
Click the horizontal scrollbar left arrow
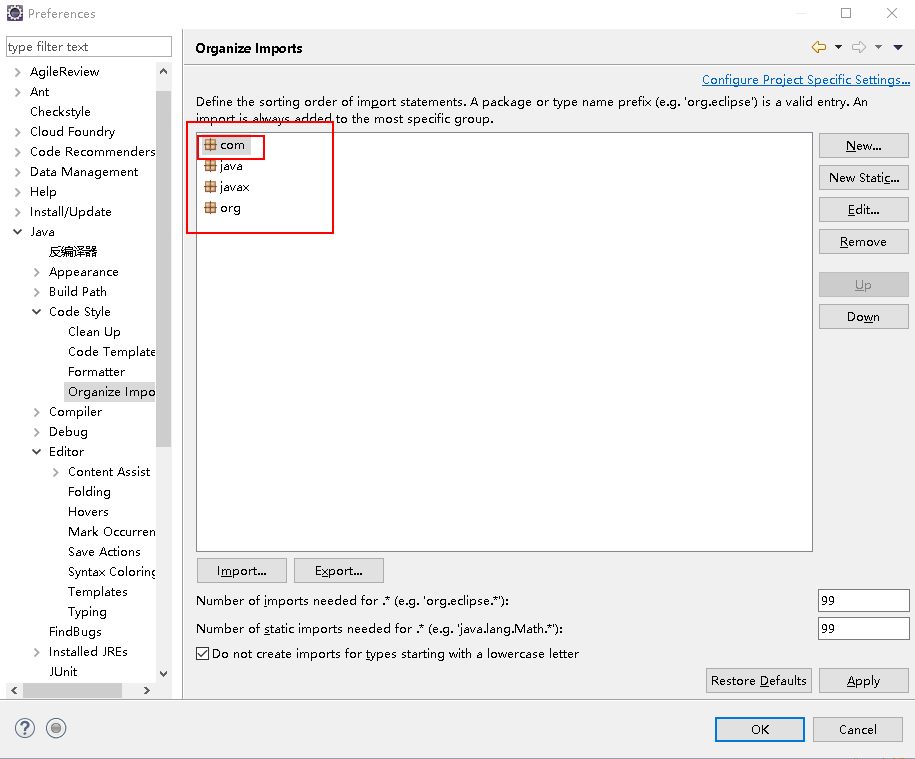pos(14,691)
